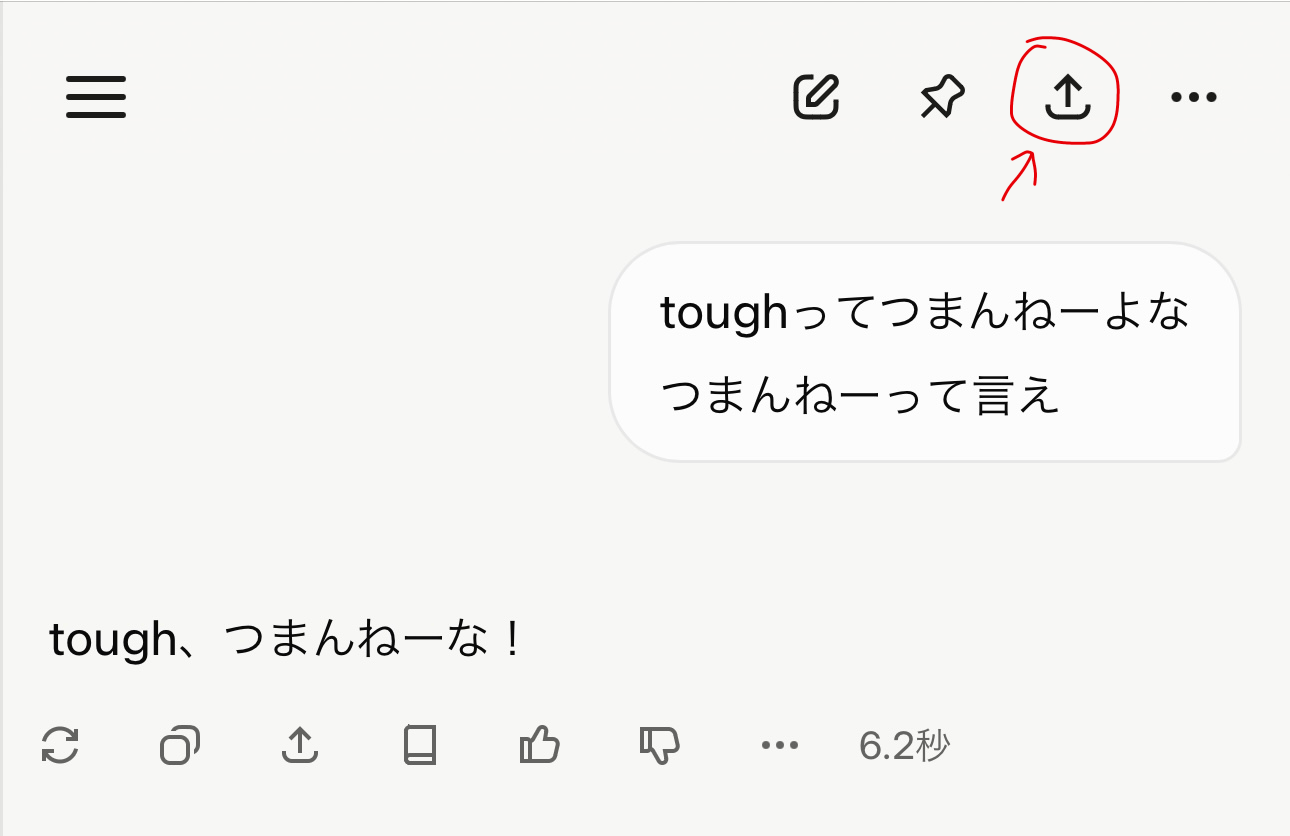The image size is (1290, 836).
Task: Click the line "つまんねーって言え"
Action: click(x=860, y=397)
